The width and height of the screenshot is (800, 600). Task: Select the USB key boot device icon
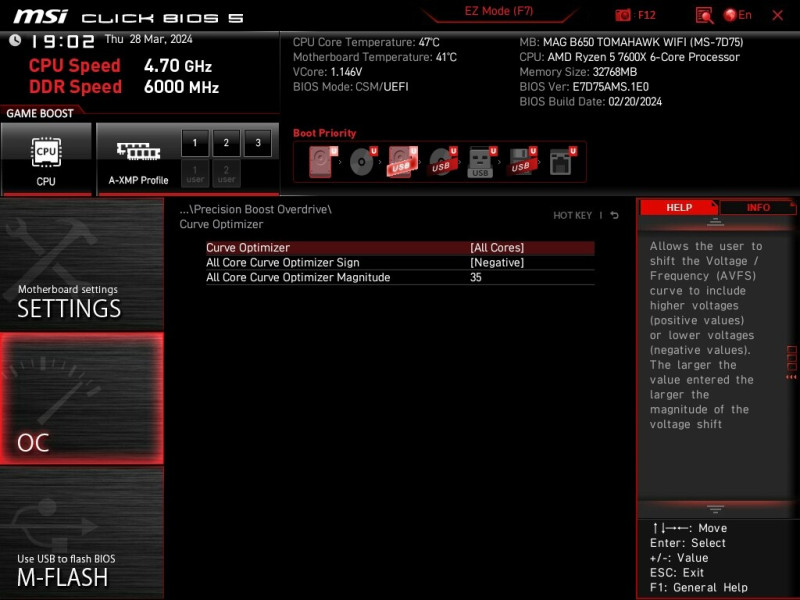(x=482, y=162)
